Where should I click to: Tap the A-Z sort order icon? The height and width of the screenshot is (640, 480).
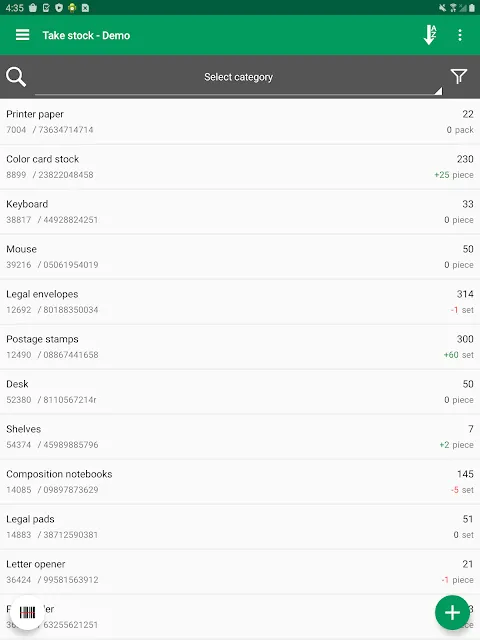coord(430,35)
